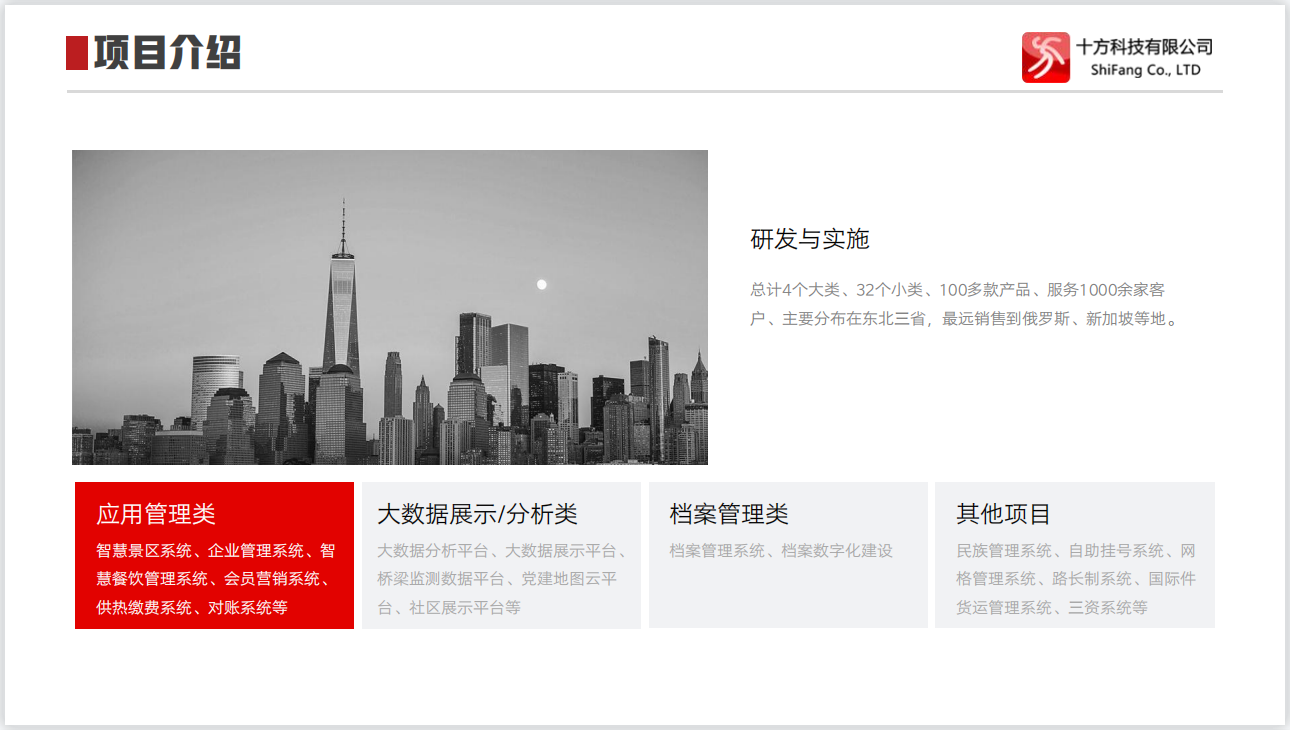The width and height of the screenshot is (1290, 730).
Task: Select the 其他项目 card heading
Action: pyautogui.click(x=1003, y=514)
